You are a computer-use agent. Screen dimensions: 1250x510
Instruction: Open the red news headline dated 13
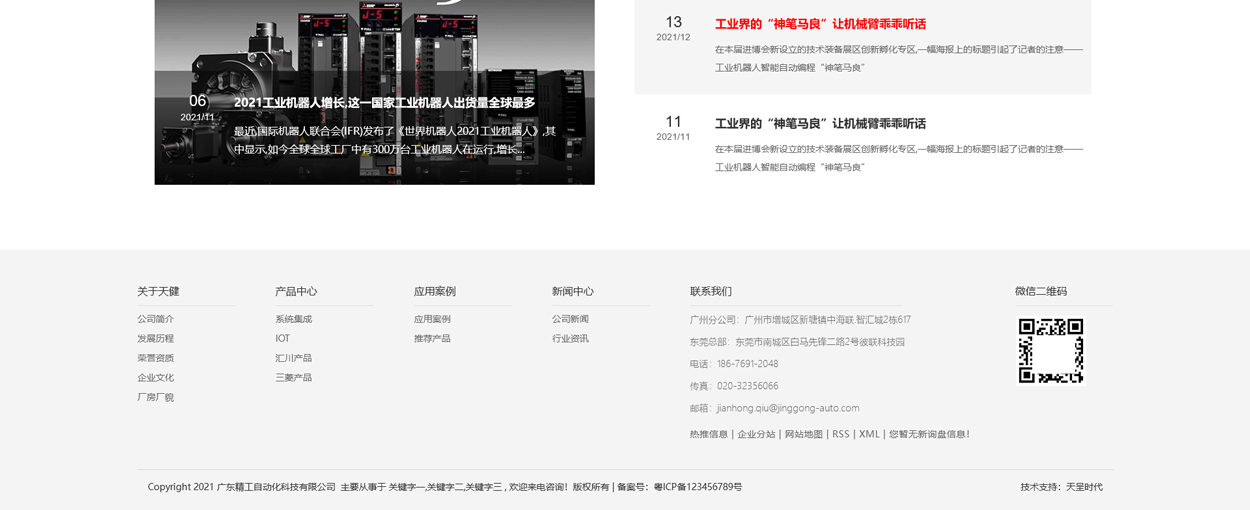(x=820, y=24)
